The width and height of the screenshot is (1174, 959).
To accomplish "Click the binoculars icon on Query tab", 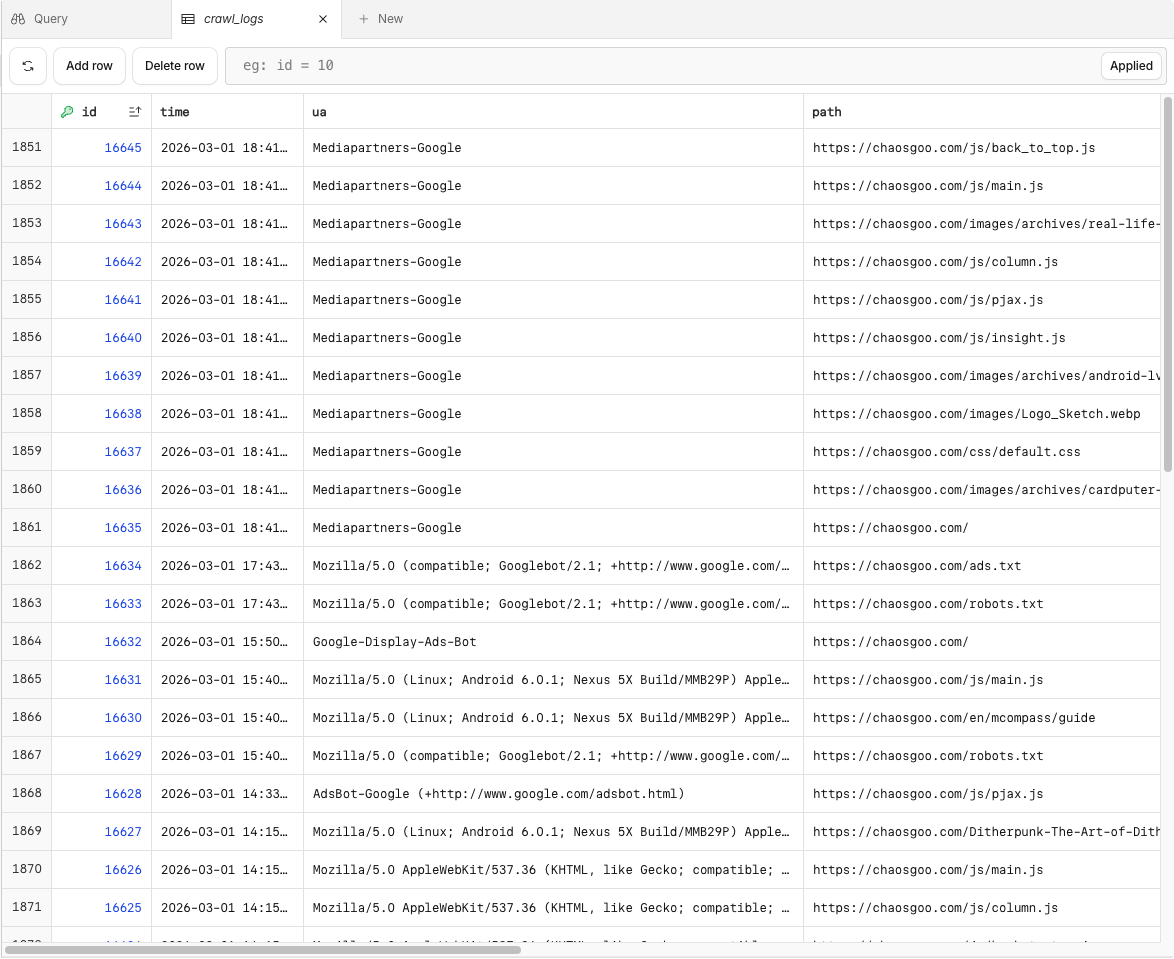I will click(x=18, y=19).
